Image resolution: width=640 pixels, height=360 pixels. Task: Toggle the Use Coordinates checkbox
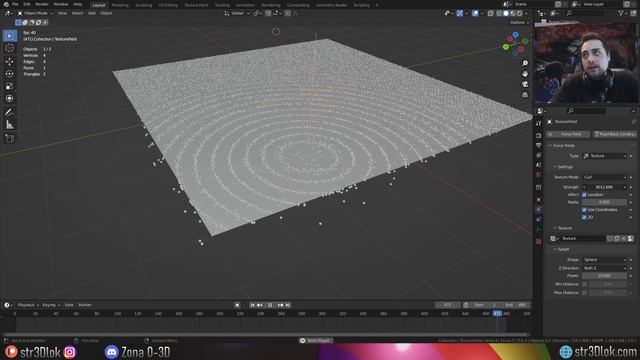(x=584, y=210)
